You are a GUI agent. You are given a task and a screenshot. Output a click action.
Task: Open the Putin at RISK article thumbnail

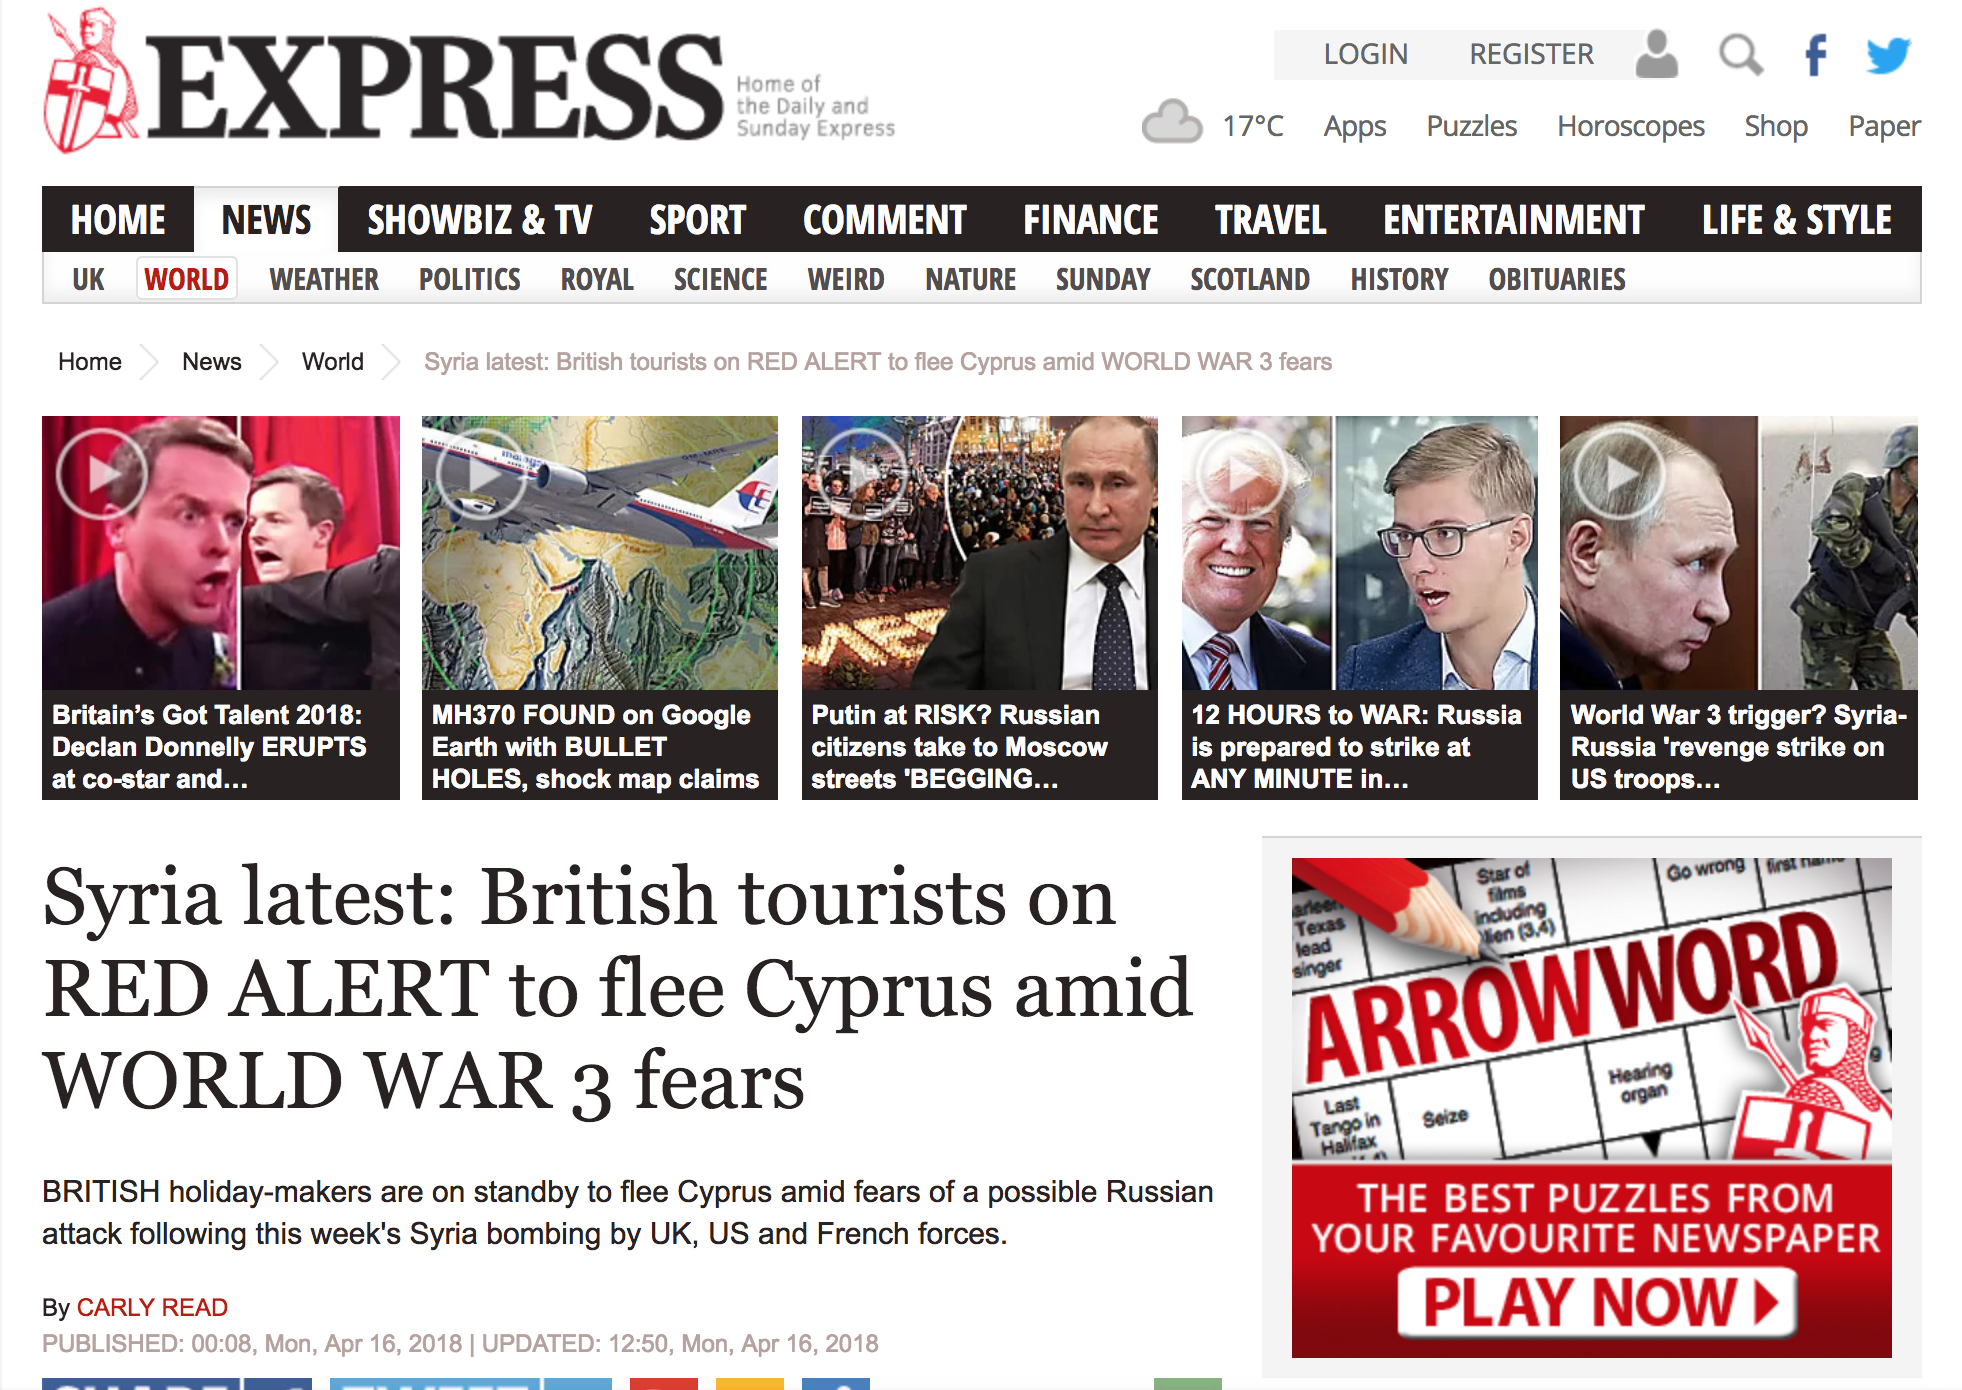coord(979,553)
